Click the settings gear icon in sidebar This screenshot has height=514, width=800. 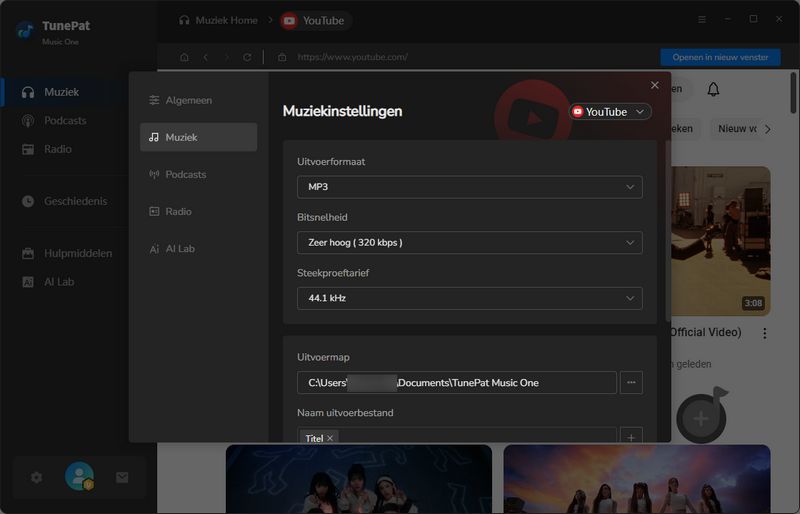click(x=36, y=477)
